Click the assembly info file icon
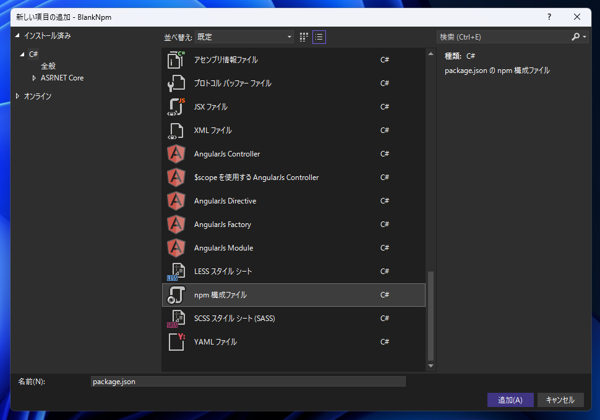The image size is (600, 420). [176, 60]
